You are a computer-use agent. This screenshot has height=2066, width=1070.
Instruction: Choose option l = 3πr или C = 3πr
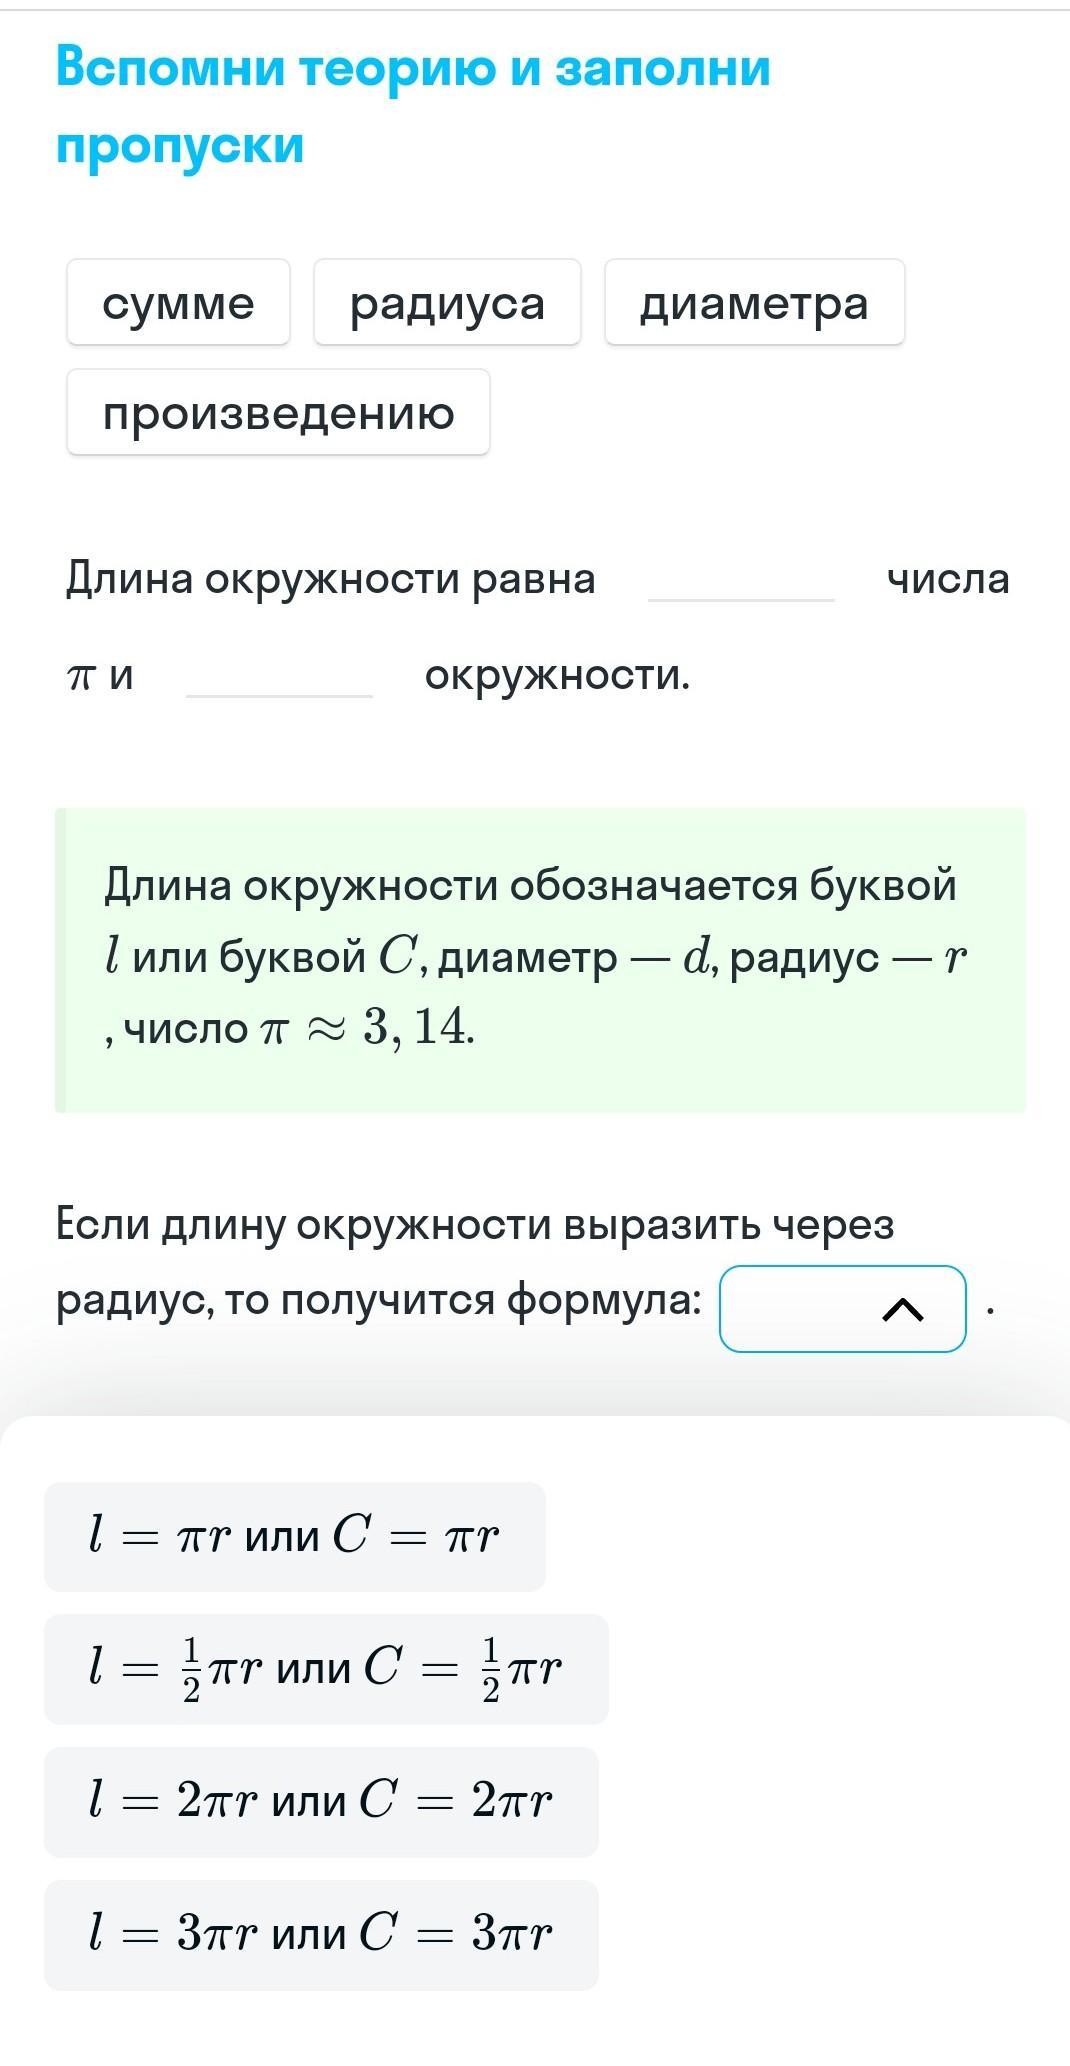[321, 1934]
